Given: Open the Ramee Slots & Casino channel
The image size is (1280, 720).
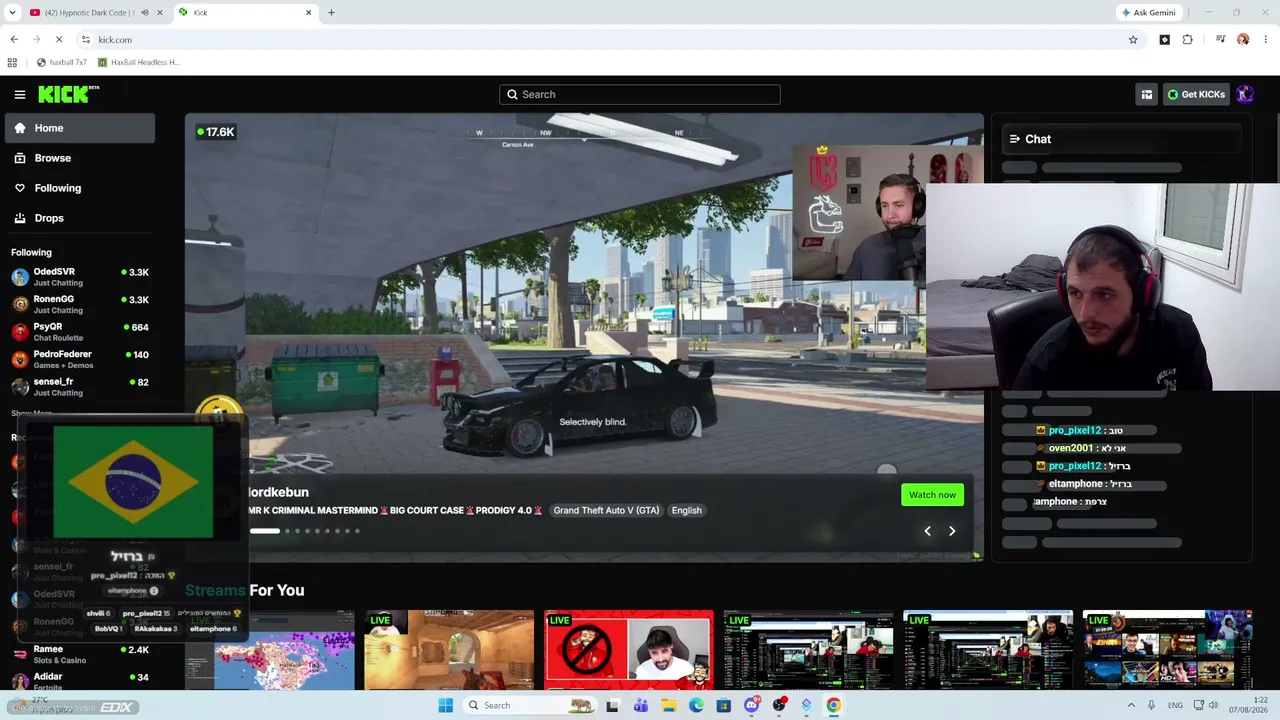Looking at the screenshot, I should coord(80,654).
